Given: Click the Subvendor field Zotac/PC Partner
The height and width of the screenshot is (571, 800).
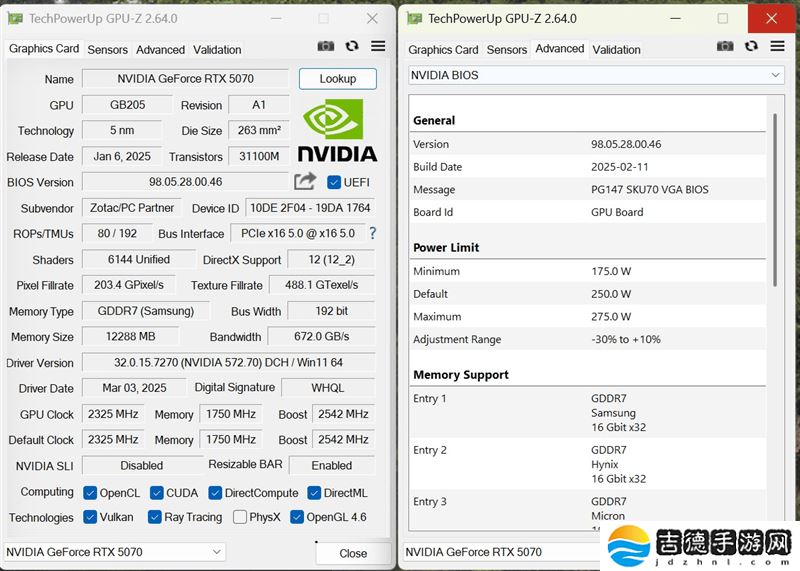Looking at the screenshot, I should coord(132,208).
